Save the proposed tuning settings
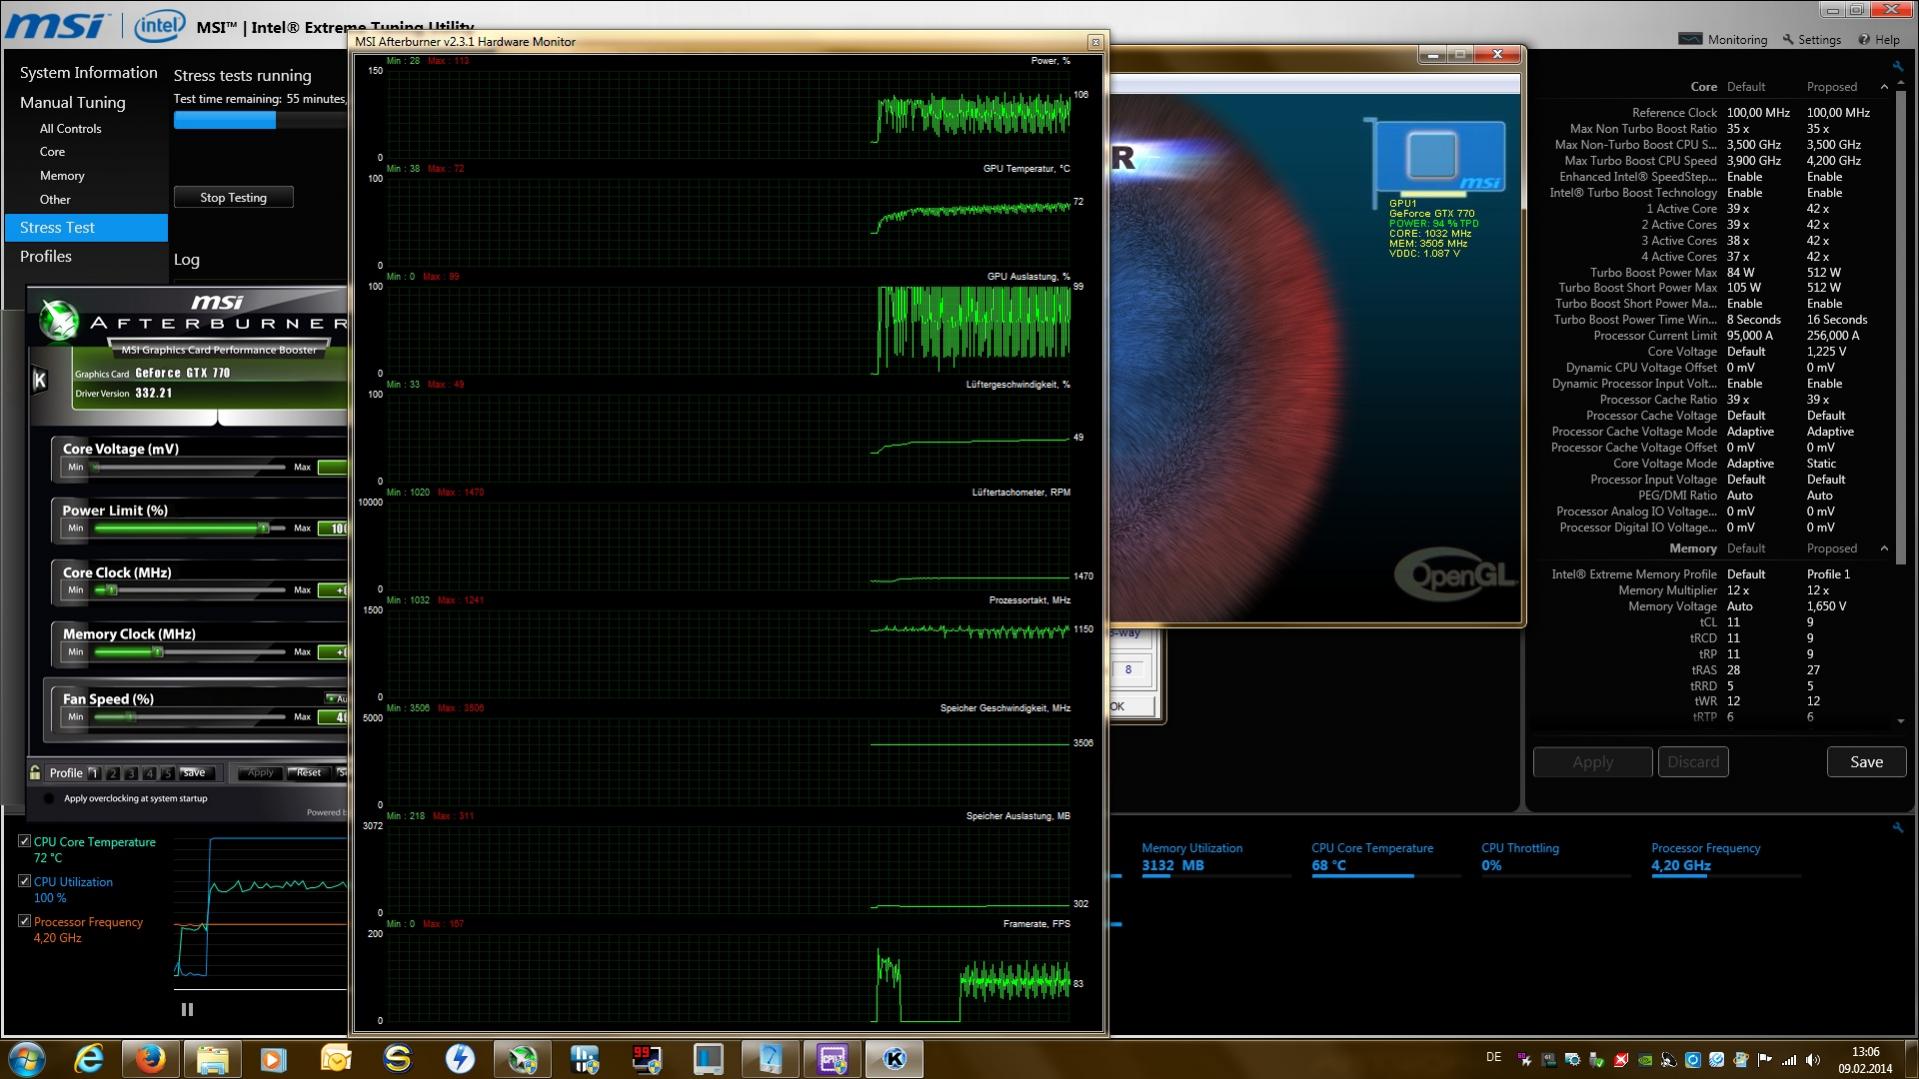 (1866, 762)
